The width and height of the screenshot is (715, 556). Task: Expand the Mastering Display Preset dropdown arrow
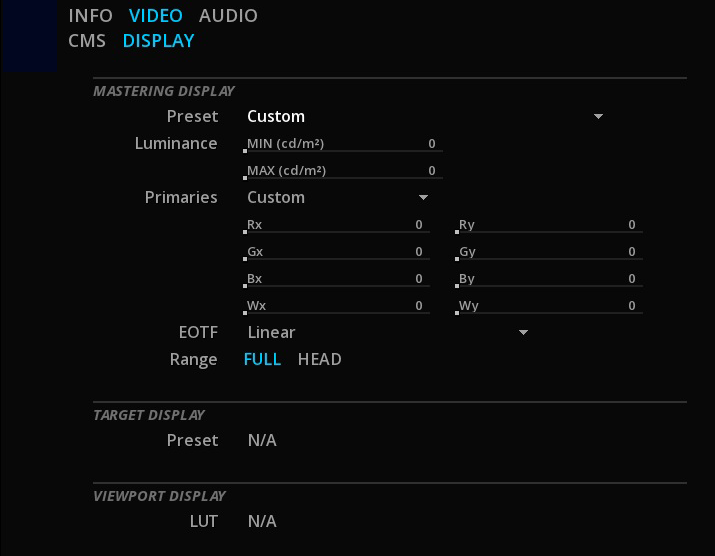tap(598, 116)
